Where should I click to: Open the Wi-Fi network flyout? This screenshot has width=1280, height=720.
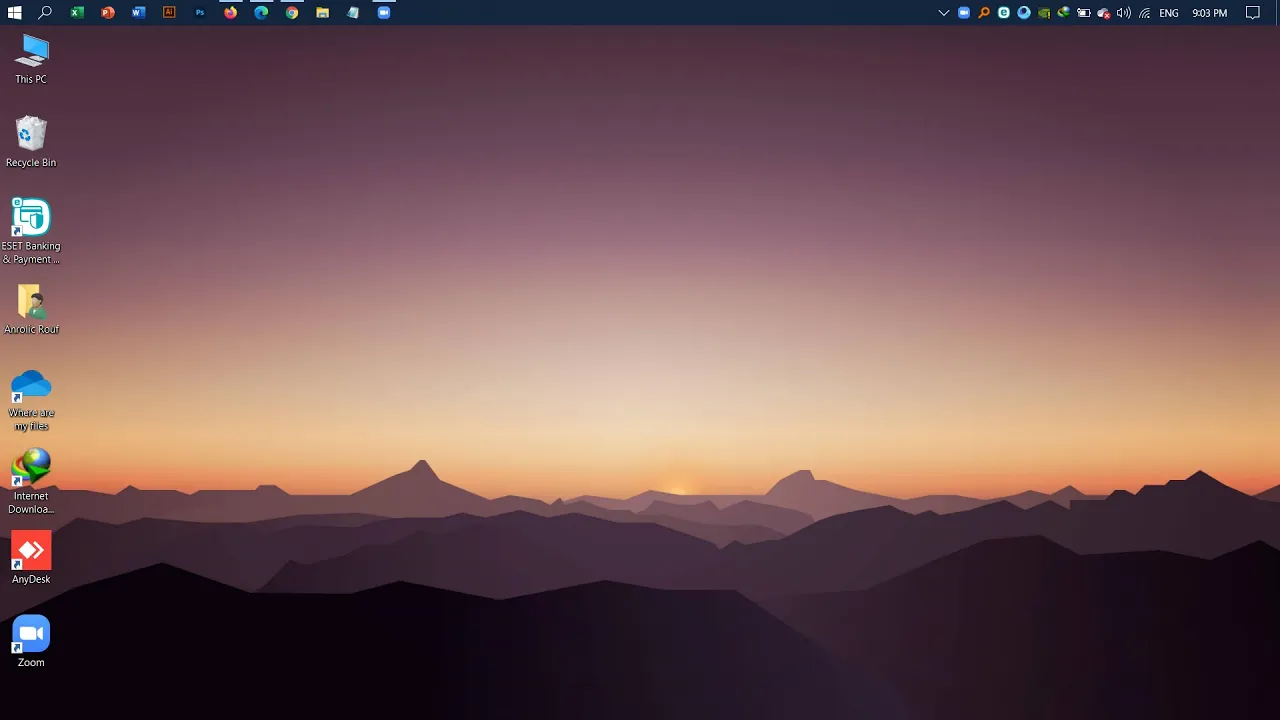1145,13
